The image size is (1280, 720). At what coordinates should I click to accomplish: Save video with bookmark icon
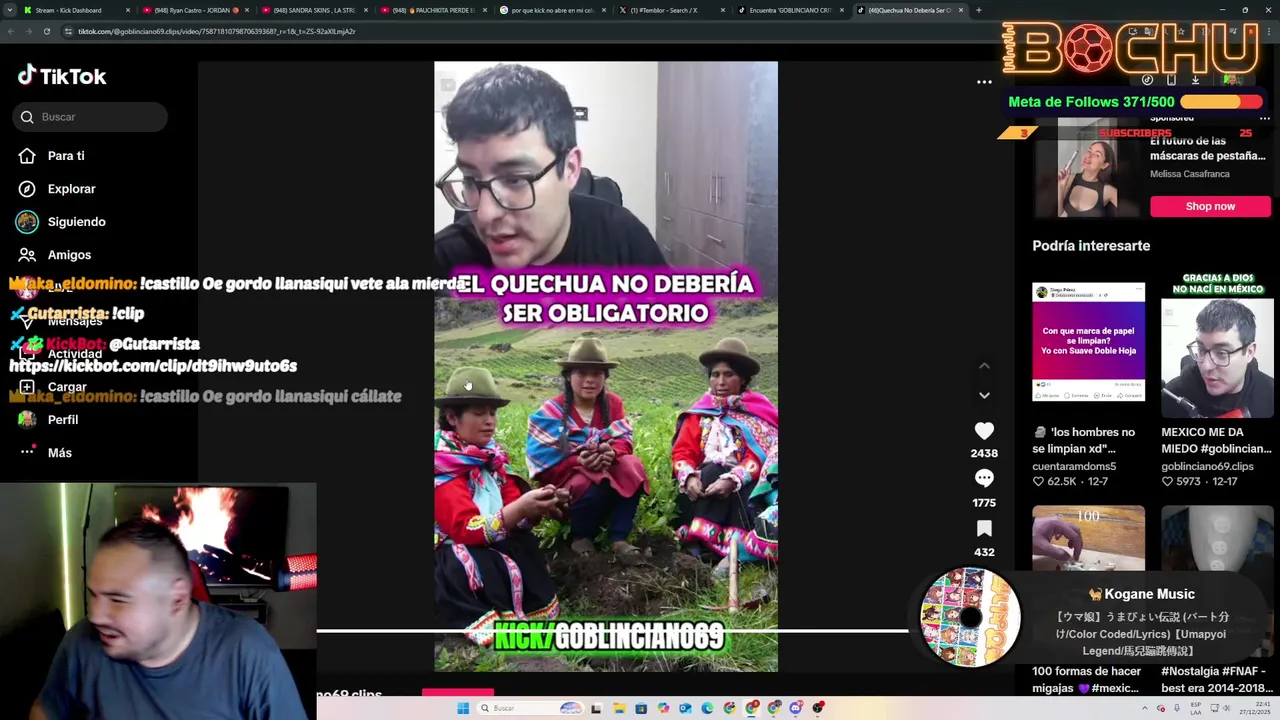coord(984,529)
